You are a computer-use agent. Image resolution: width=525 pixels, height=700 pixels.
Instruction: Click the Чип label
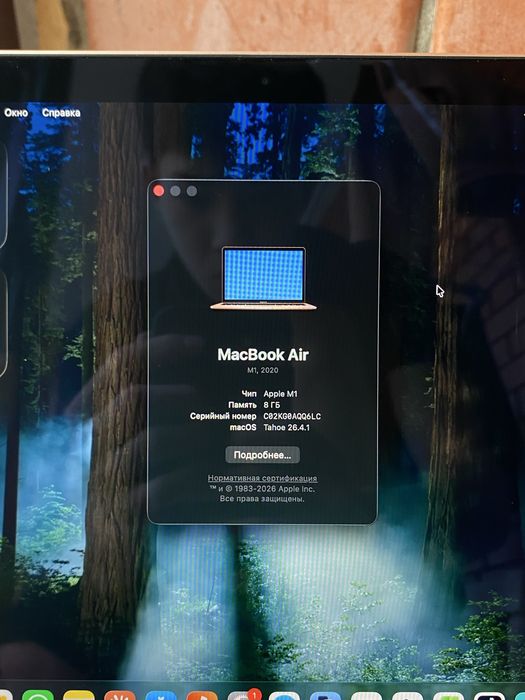pyautogui.click(x=249, y=394)
